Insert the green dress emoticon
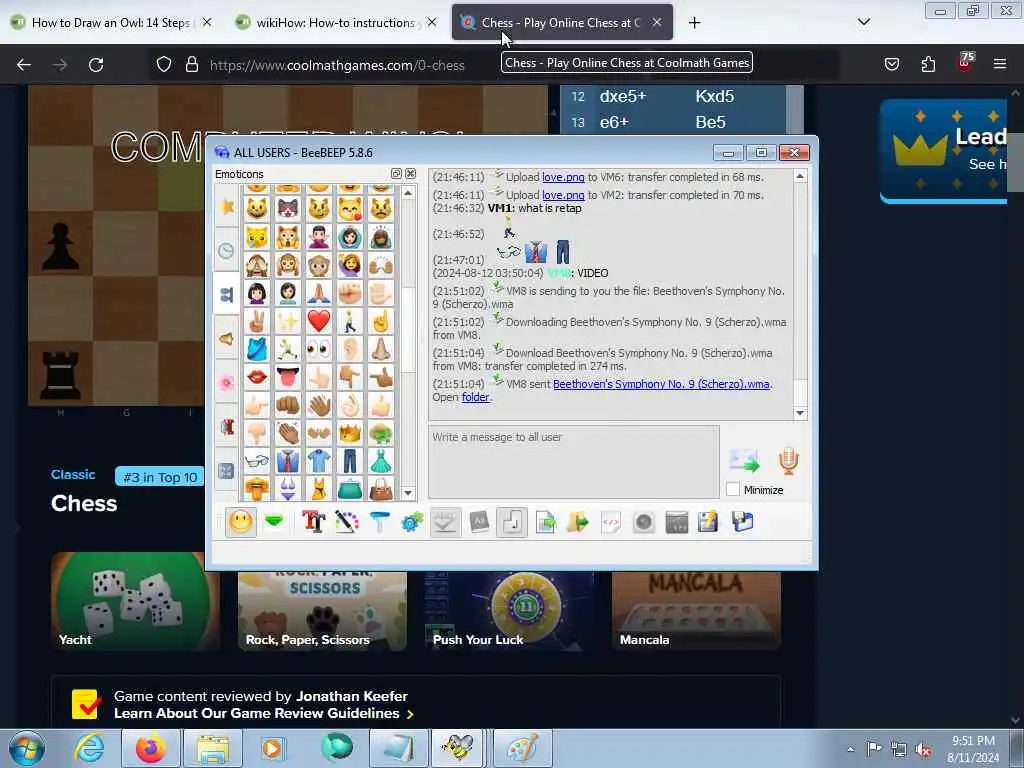This screenshot has width=1024, height=768. tap(381, 461)
